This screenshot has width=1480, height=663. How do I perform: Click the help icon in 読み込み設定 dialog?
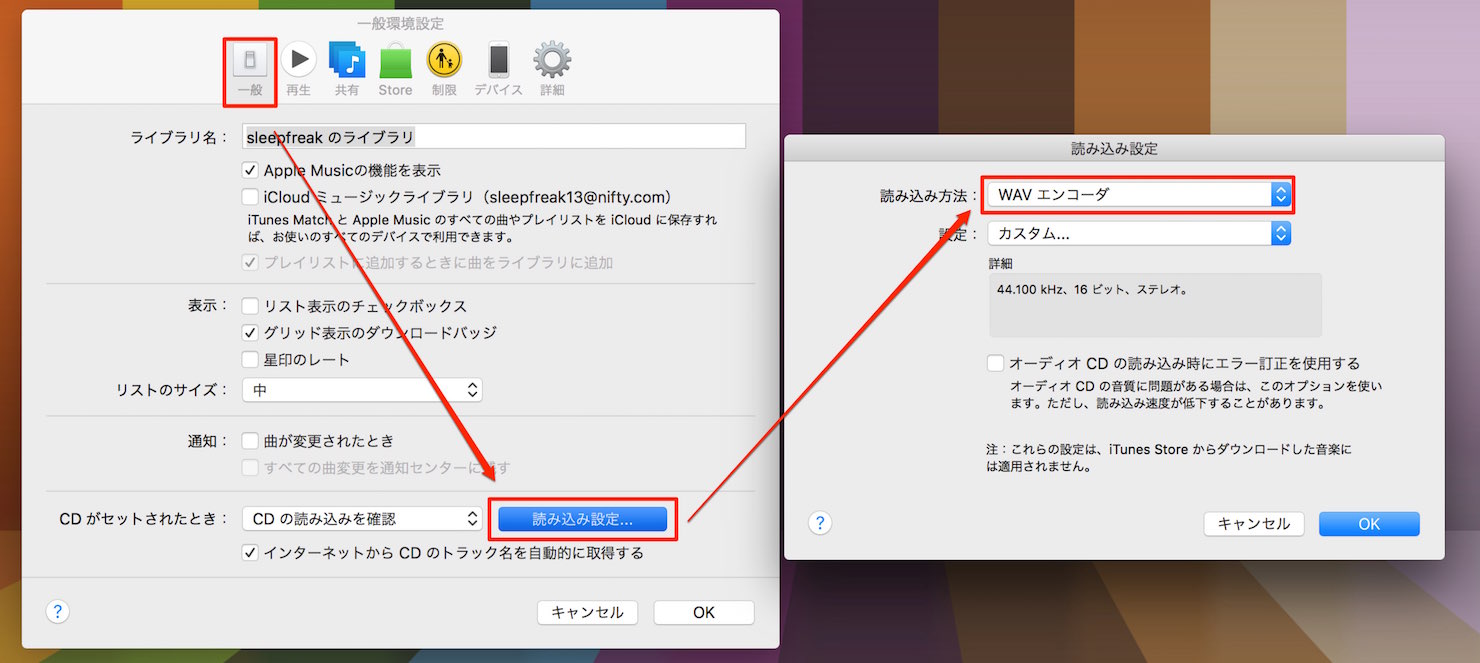[x=820, y=523]
